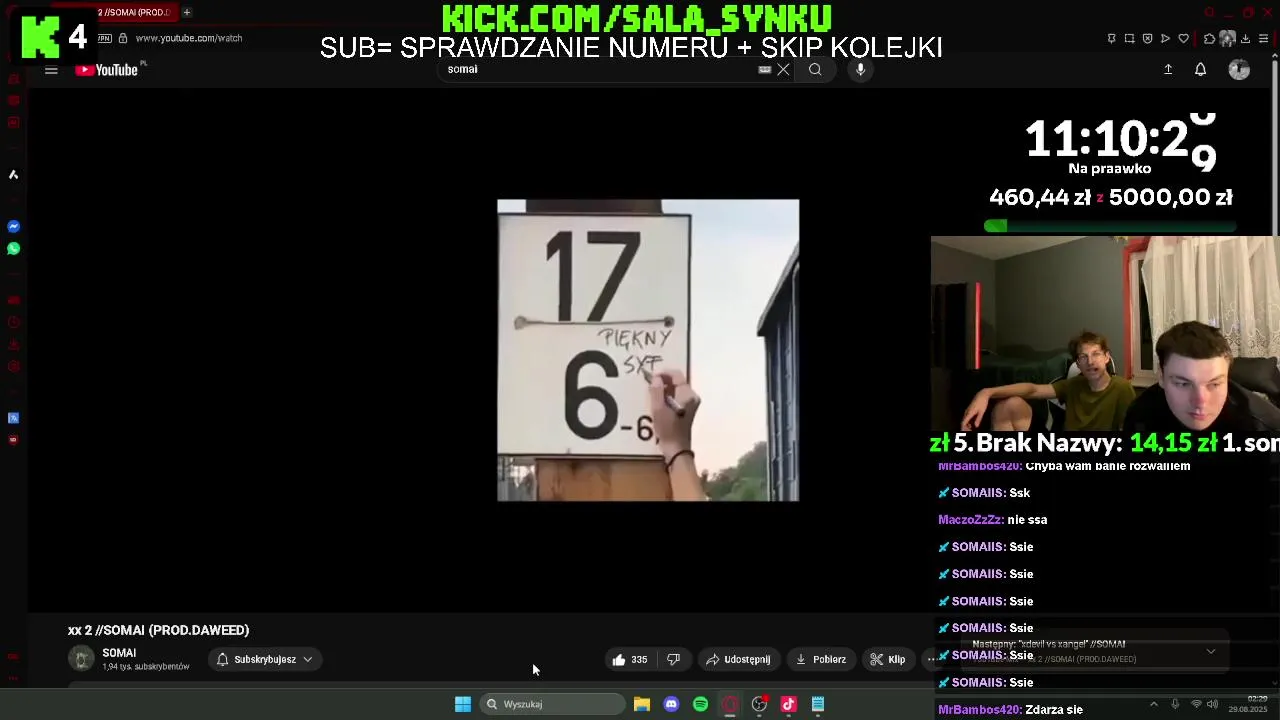Image resolution: width=1280 pixels, height=720 pixels.
Task: Open the Windows Start button
Action: tap(463, 704)
